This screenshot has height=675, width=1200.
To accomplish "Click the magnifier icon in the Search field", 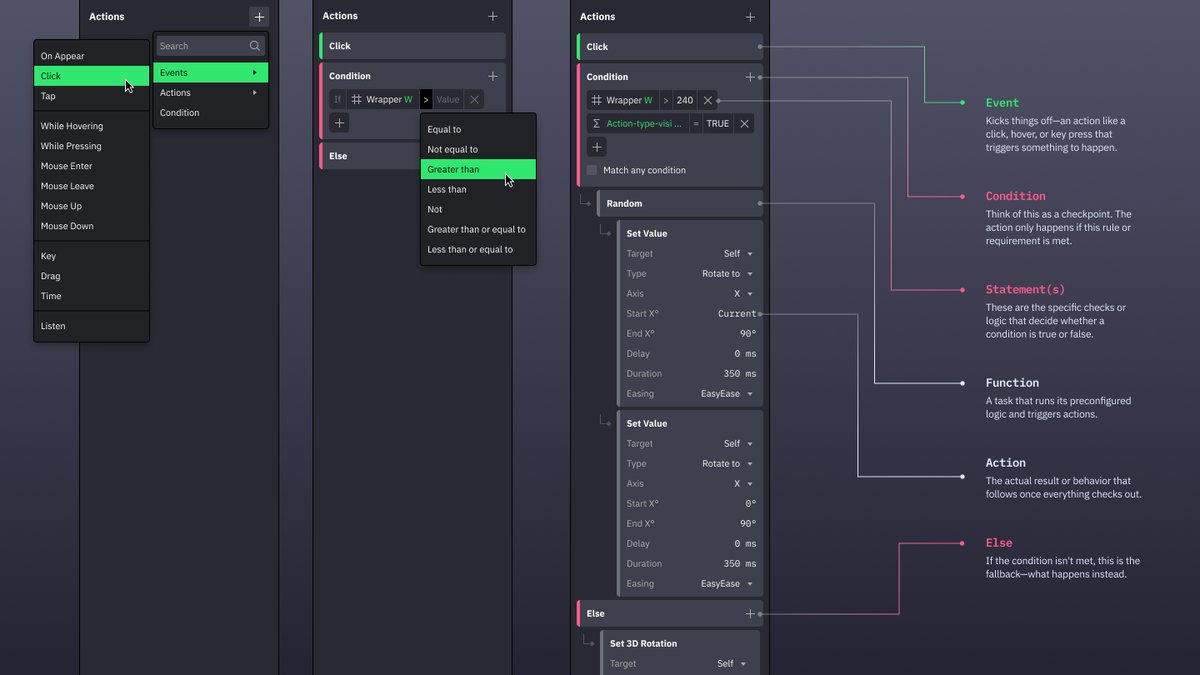I will click(255, 46).
